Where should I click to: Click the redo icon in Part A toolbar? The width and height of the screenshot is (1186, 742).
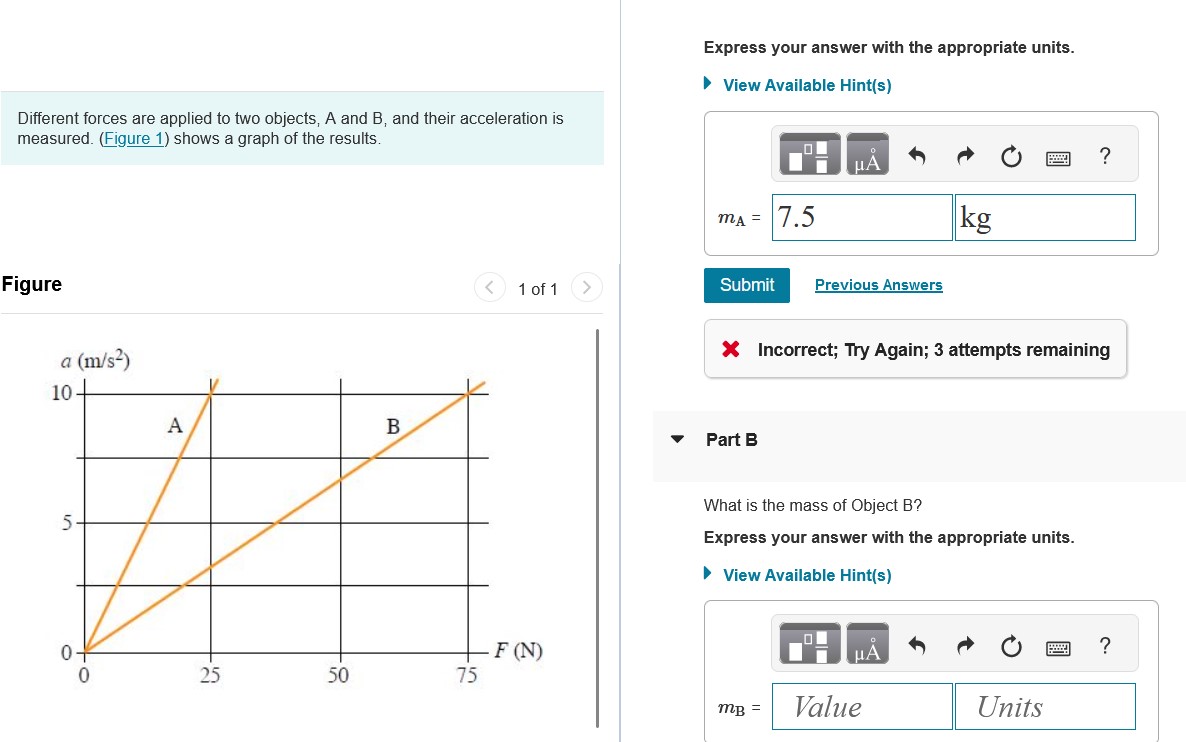click(964, 156)
